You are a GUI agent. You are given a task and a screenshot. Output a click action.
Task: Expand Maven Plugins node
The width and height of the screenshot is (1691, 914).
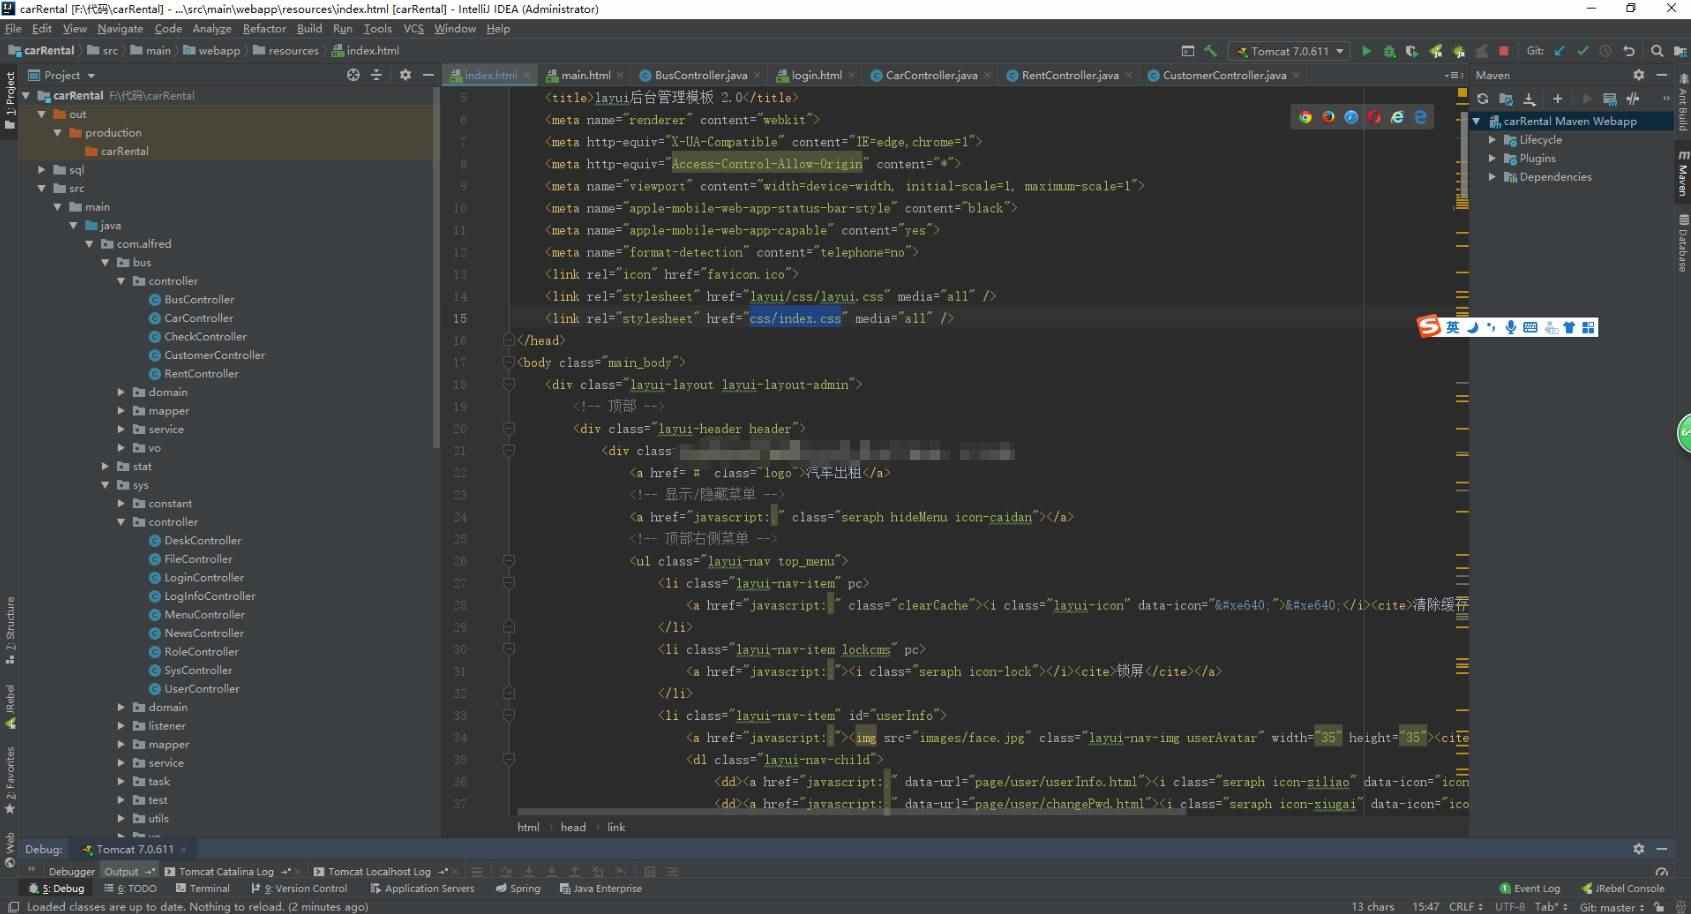coord(1492,158)
